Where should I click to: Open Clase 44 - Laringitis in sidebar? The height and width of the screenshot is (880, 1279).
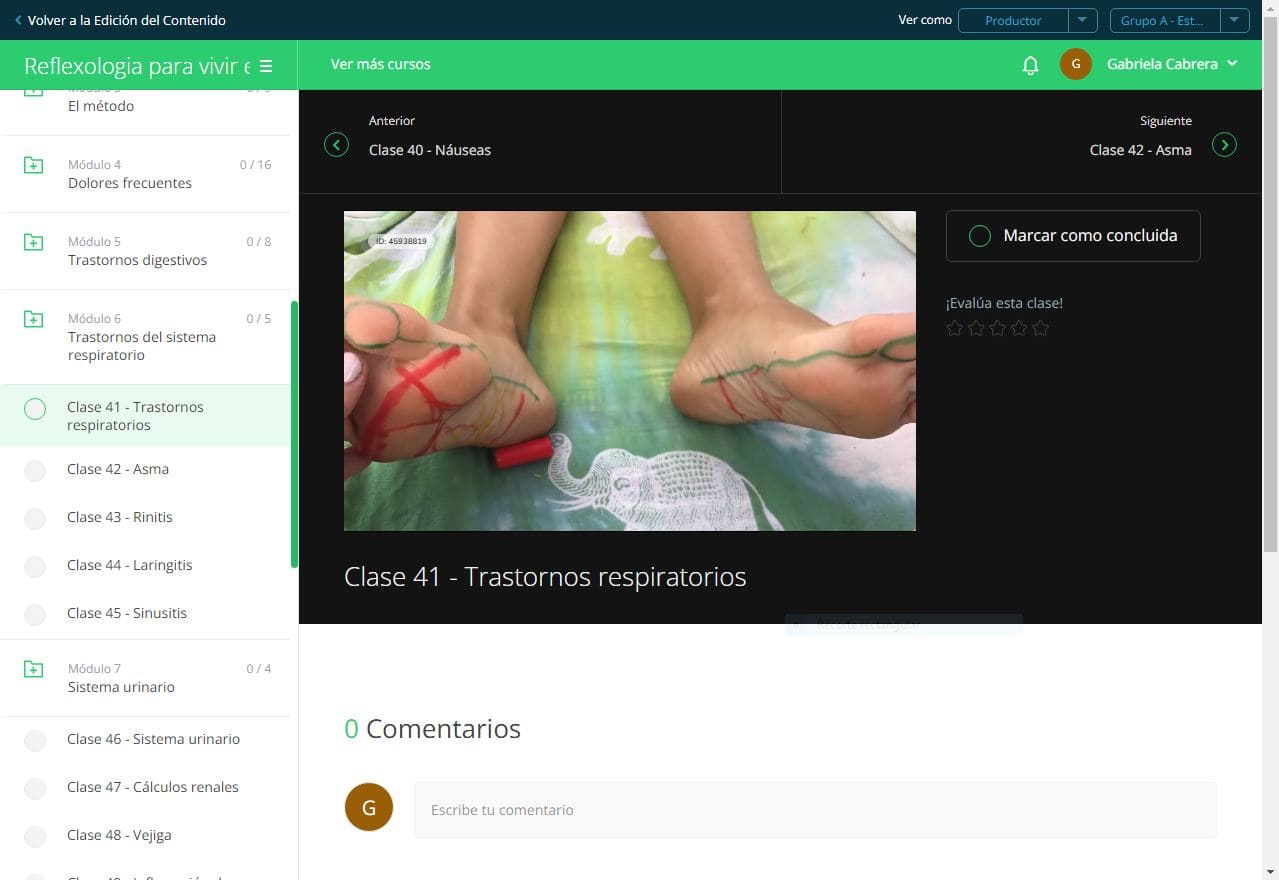tap(129, 565)
